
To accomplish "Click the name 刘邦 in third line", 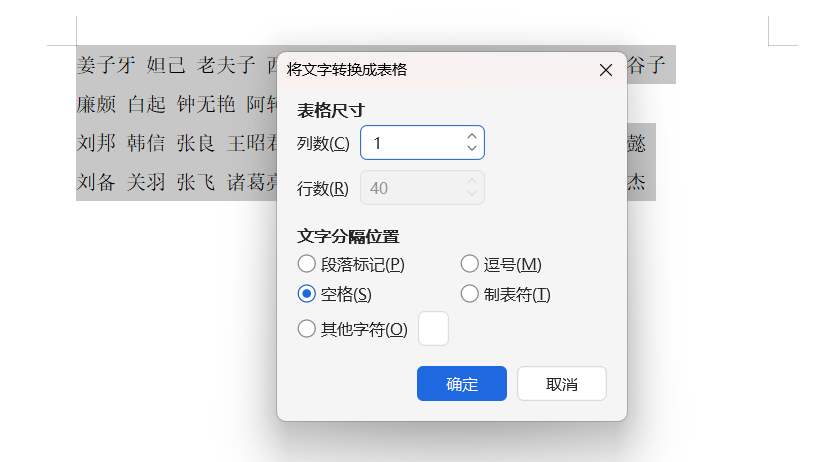I will [96, 144].
